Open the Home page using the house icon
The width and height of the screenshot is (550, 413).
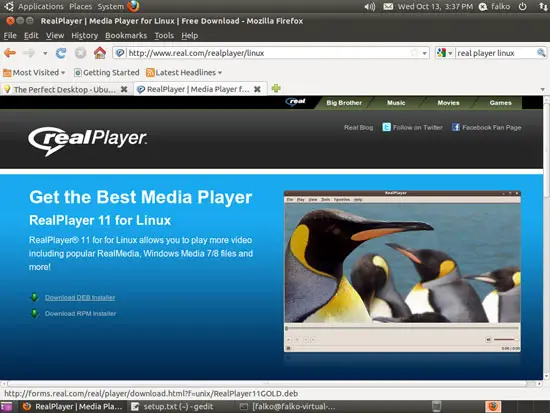click(100, 53)
